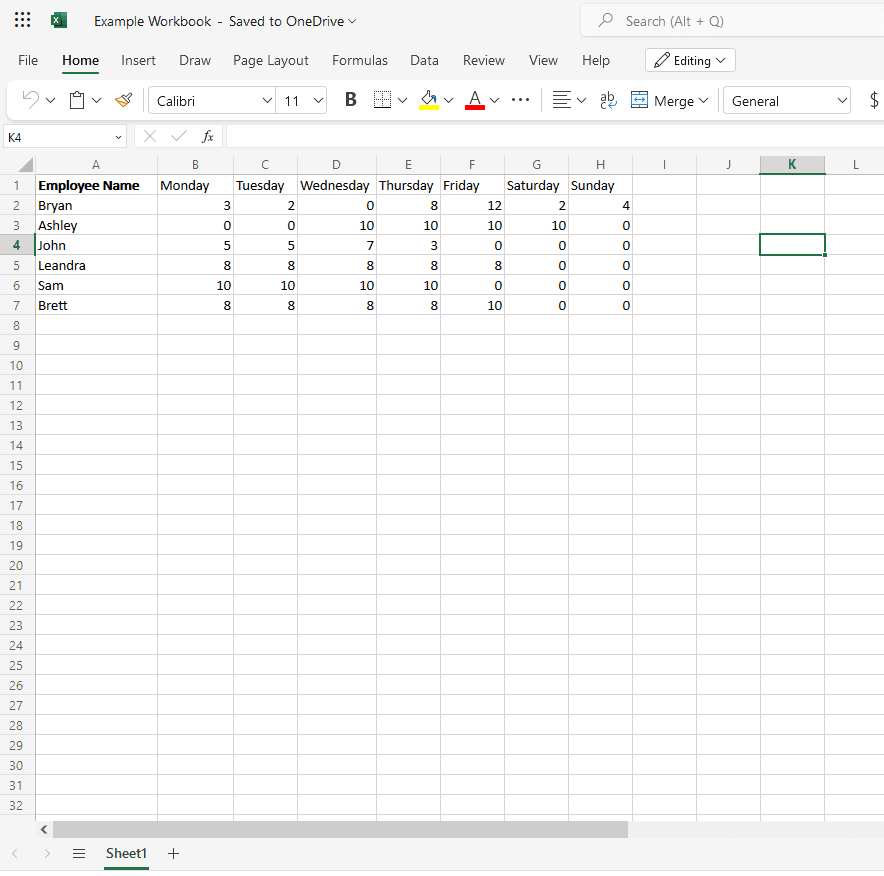Open the font name dropdown
This screenshot has height=876, width=884.
click(211, 100)
